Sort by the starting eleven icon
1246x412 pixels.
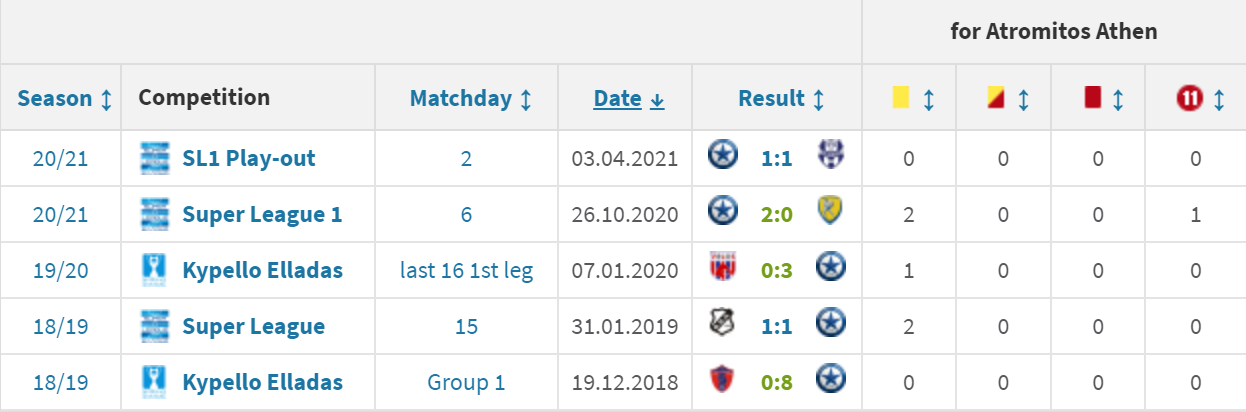[x=1189, y=98]
